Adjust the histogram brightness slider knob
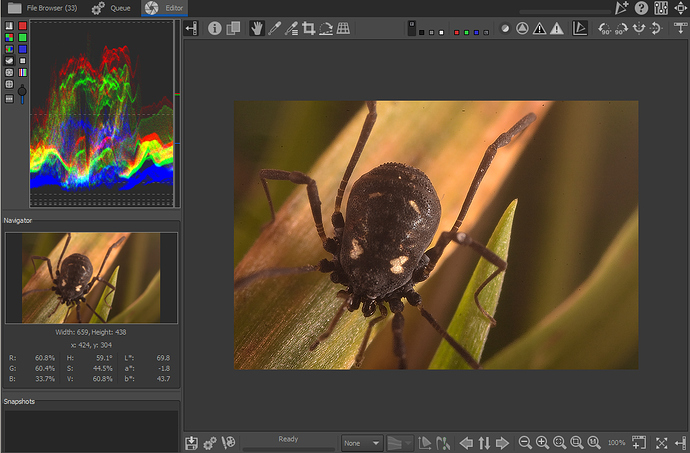This screenshot has height=453, width=690. point(22,90)
